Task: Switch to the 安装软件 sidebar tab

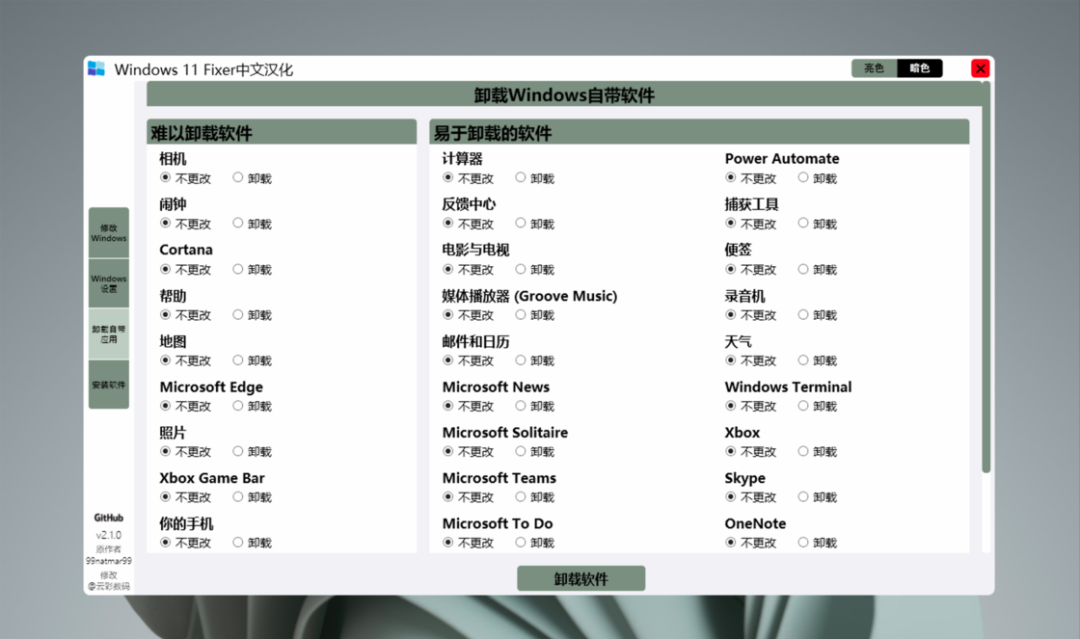Action: pyautogui.click(x=108, y=386)
